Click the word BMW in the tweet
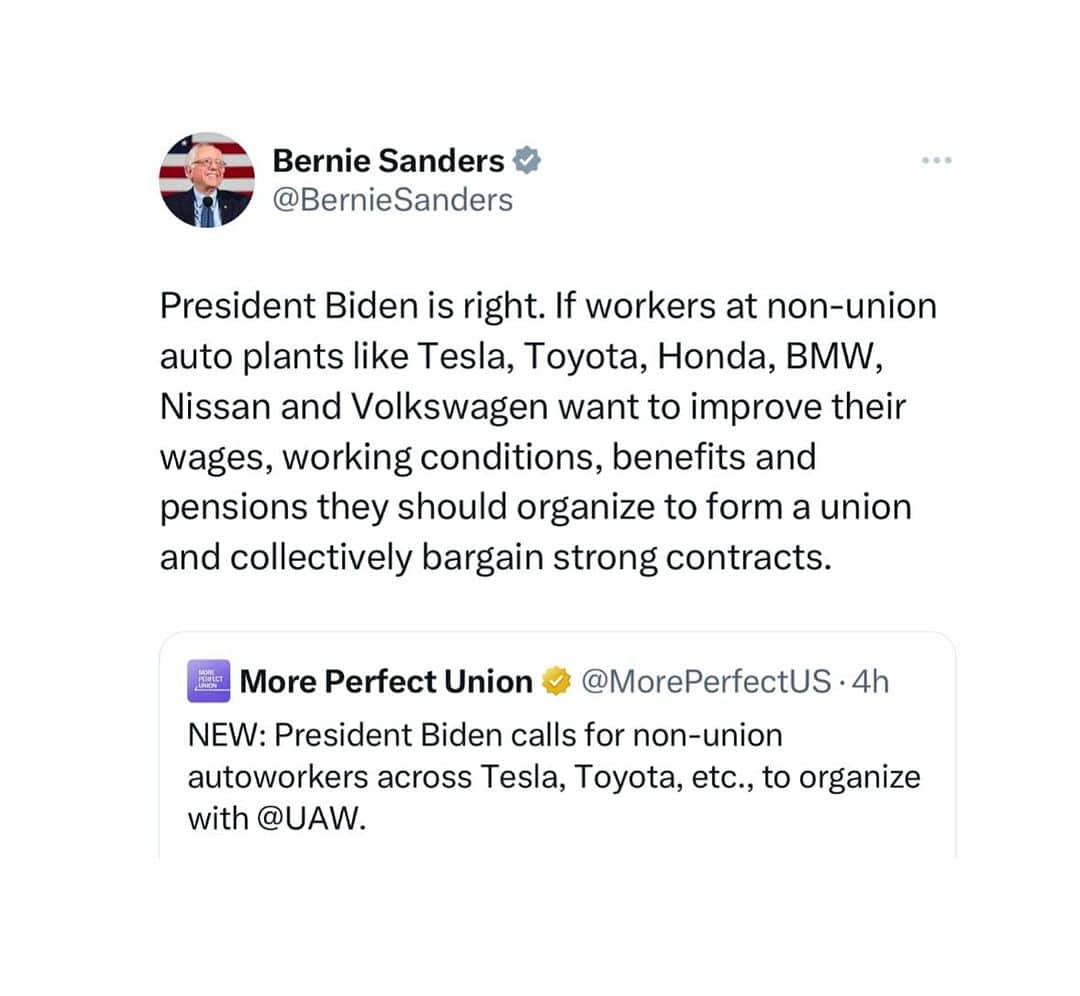 (x=833, y=356)
